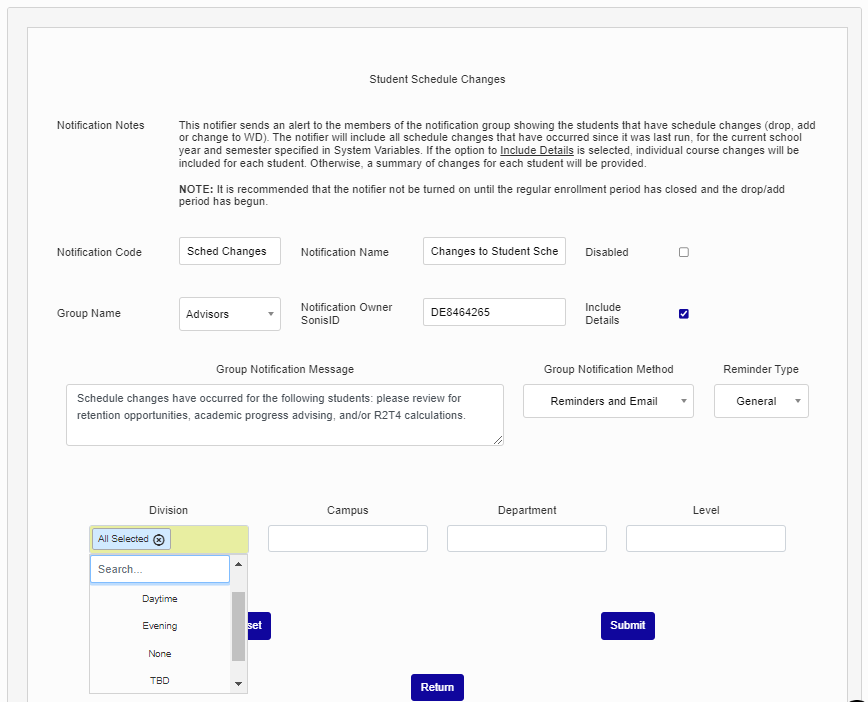Enable the Disabled checkbox
This screenshot has width=868, height=702.
(x=684, y=252)
